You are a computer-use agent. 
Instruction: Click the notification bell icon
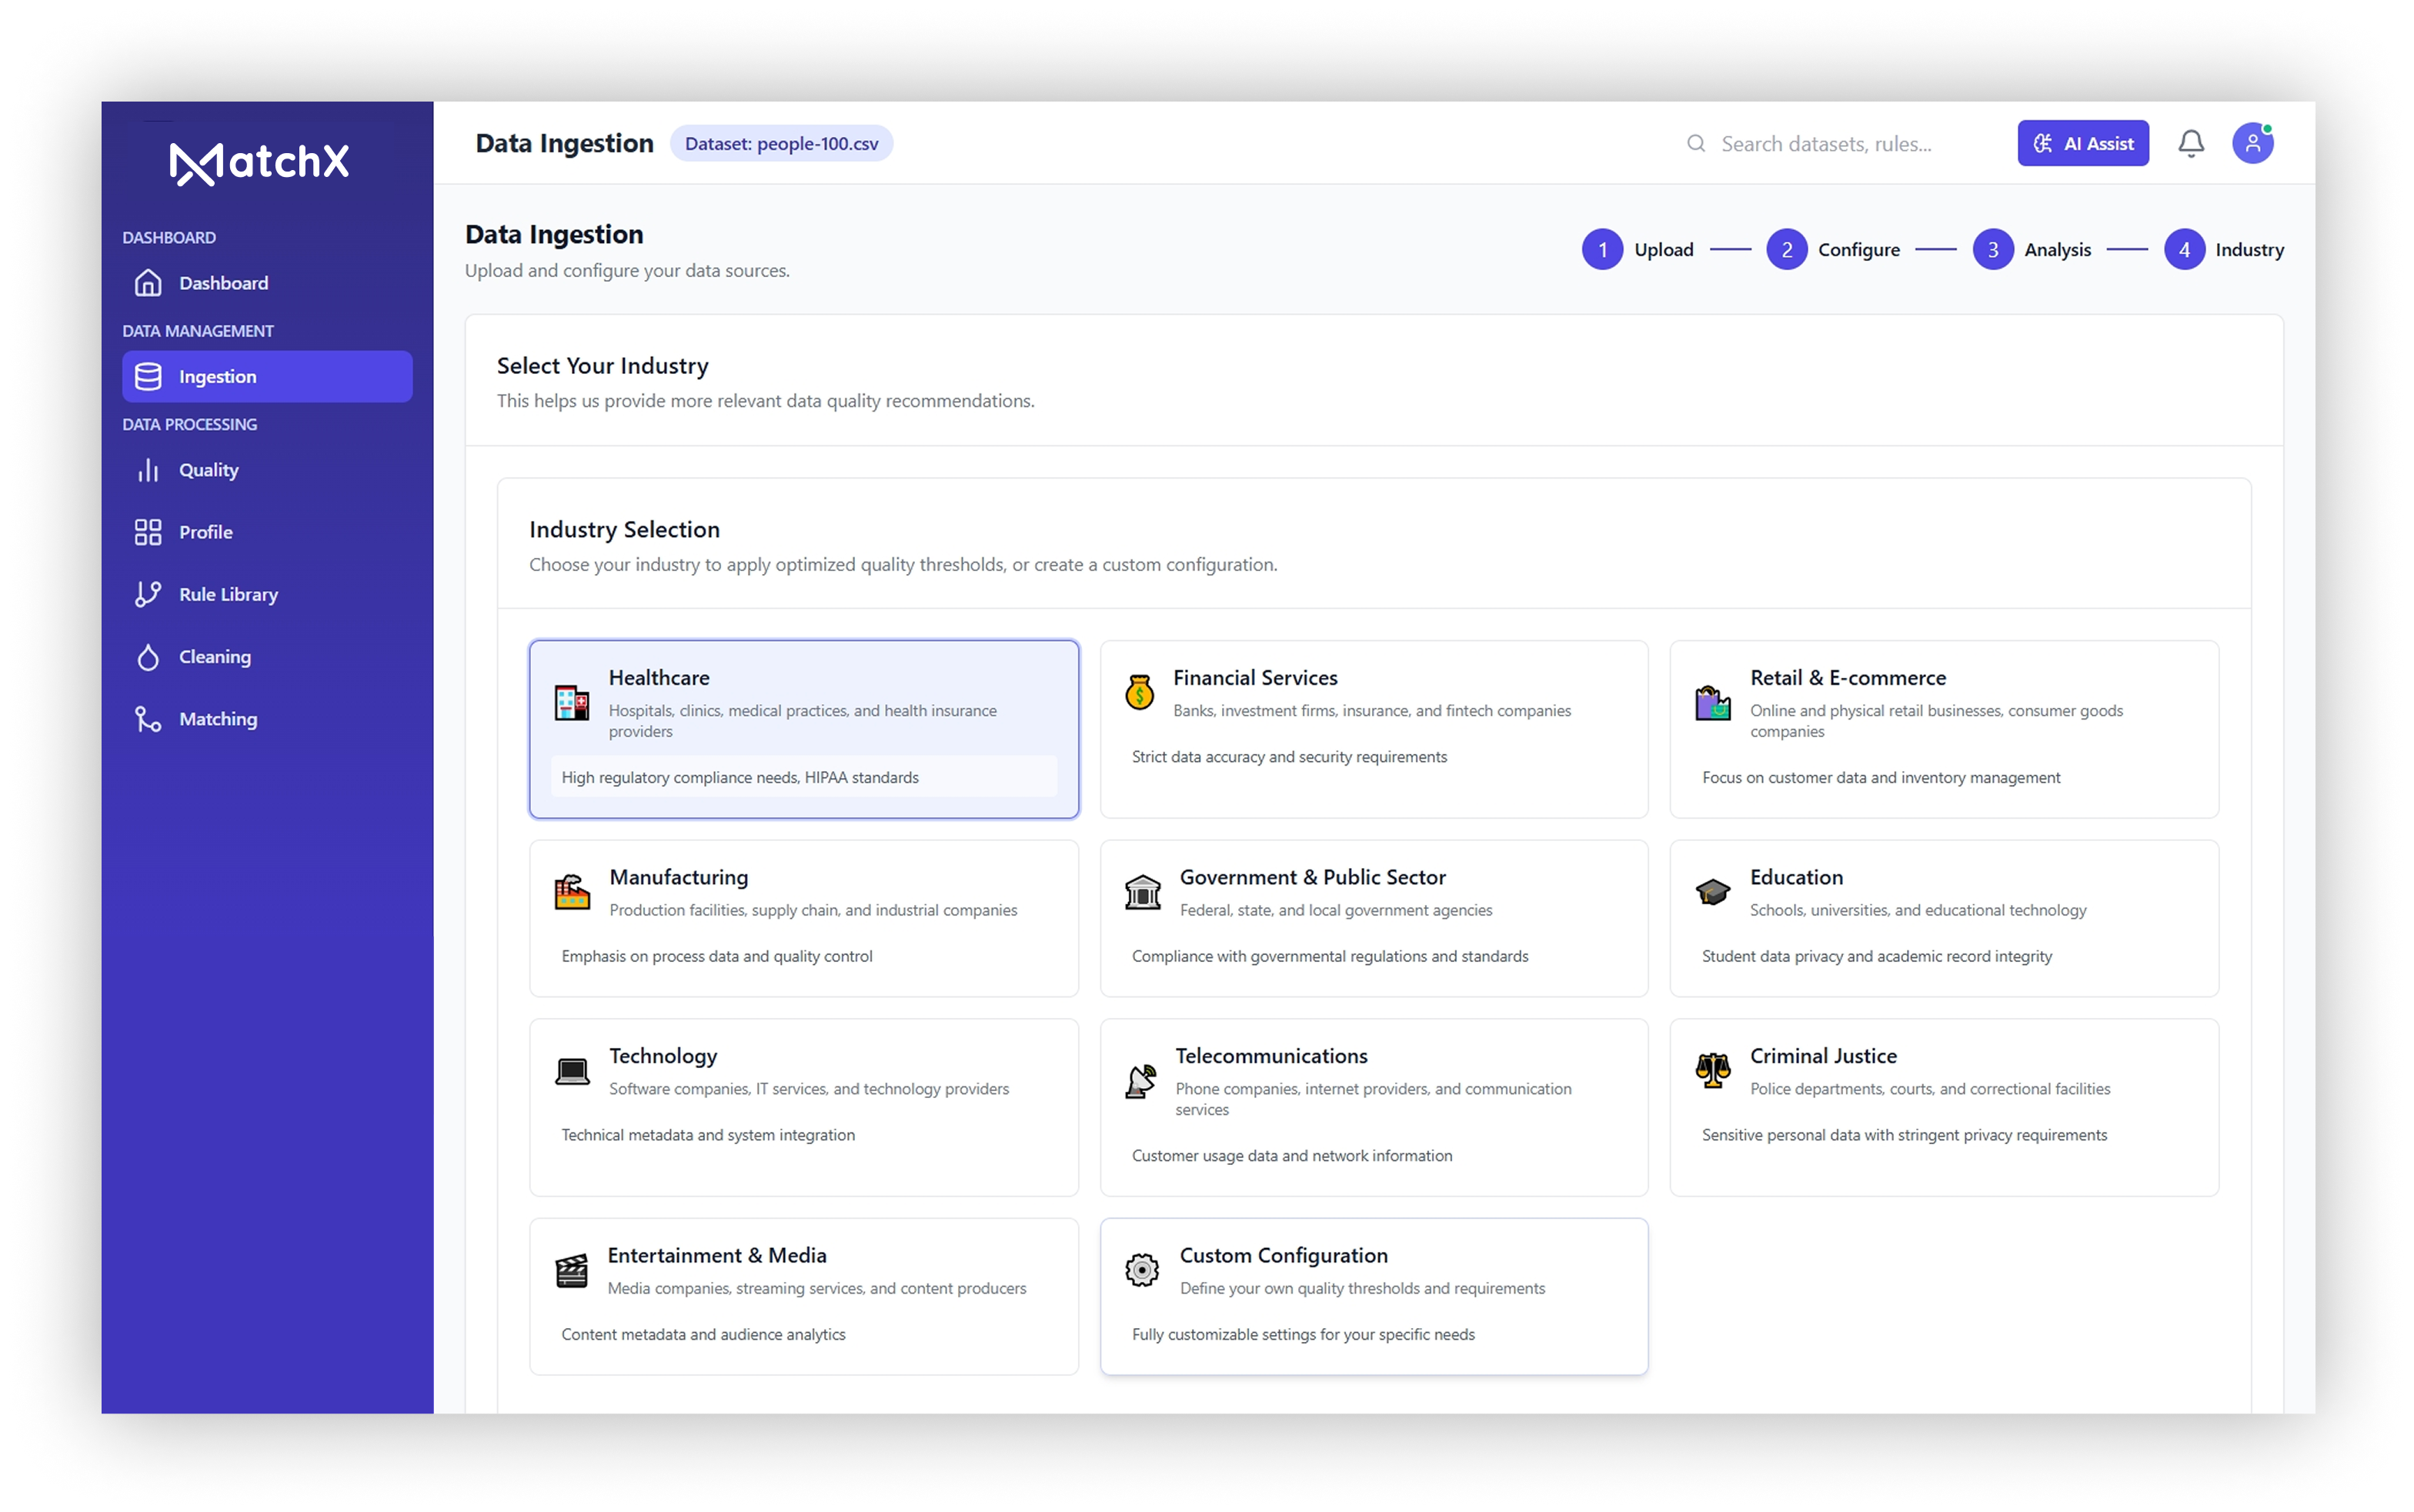point(2190,143)
